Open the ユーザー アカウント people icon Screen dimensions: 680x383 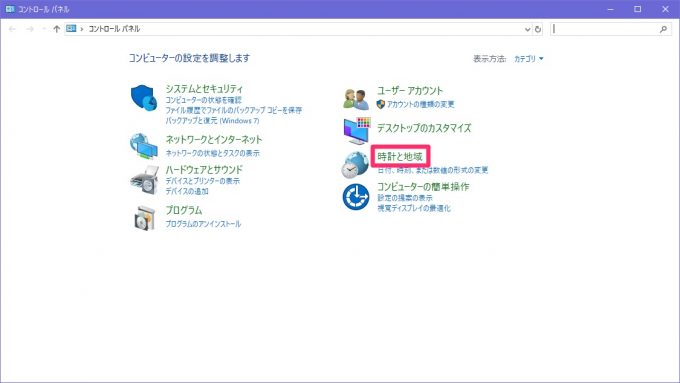tap(356, 99)
